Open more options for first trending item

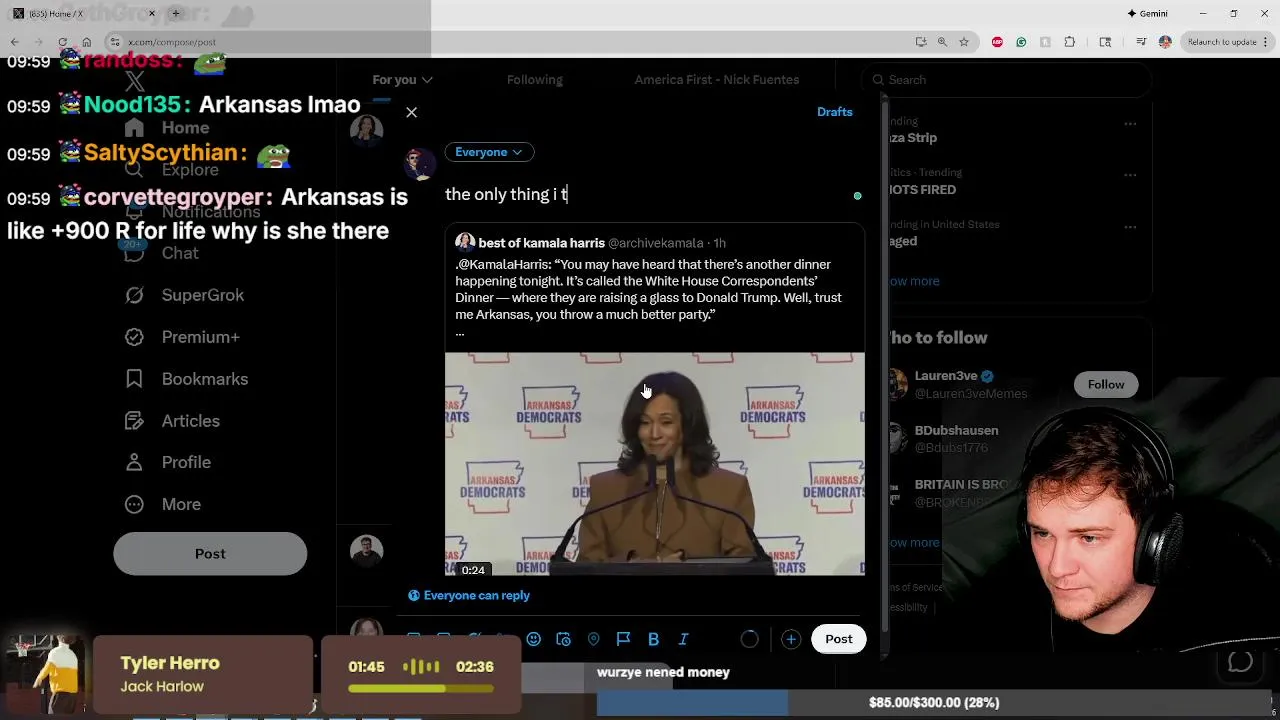coord(1130,124)
